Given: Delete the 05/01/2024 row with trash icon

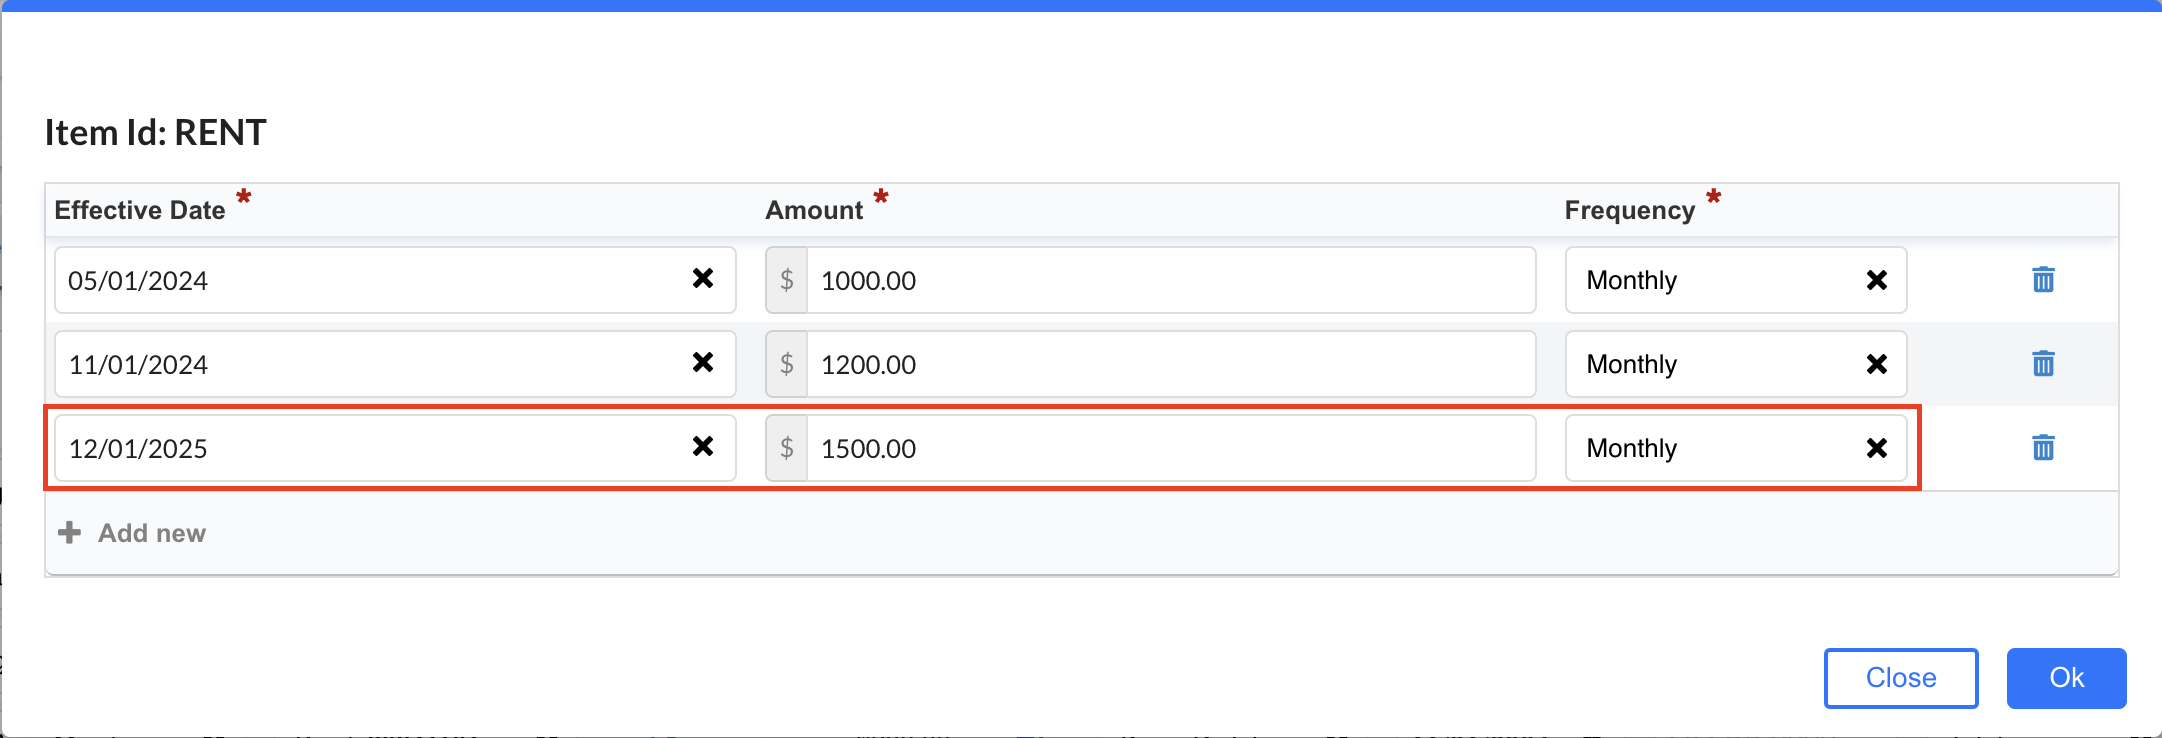Looking at the screenshot, I should point(2043,280).
